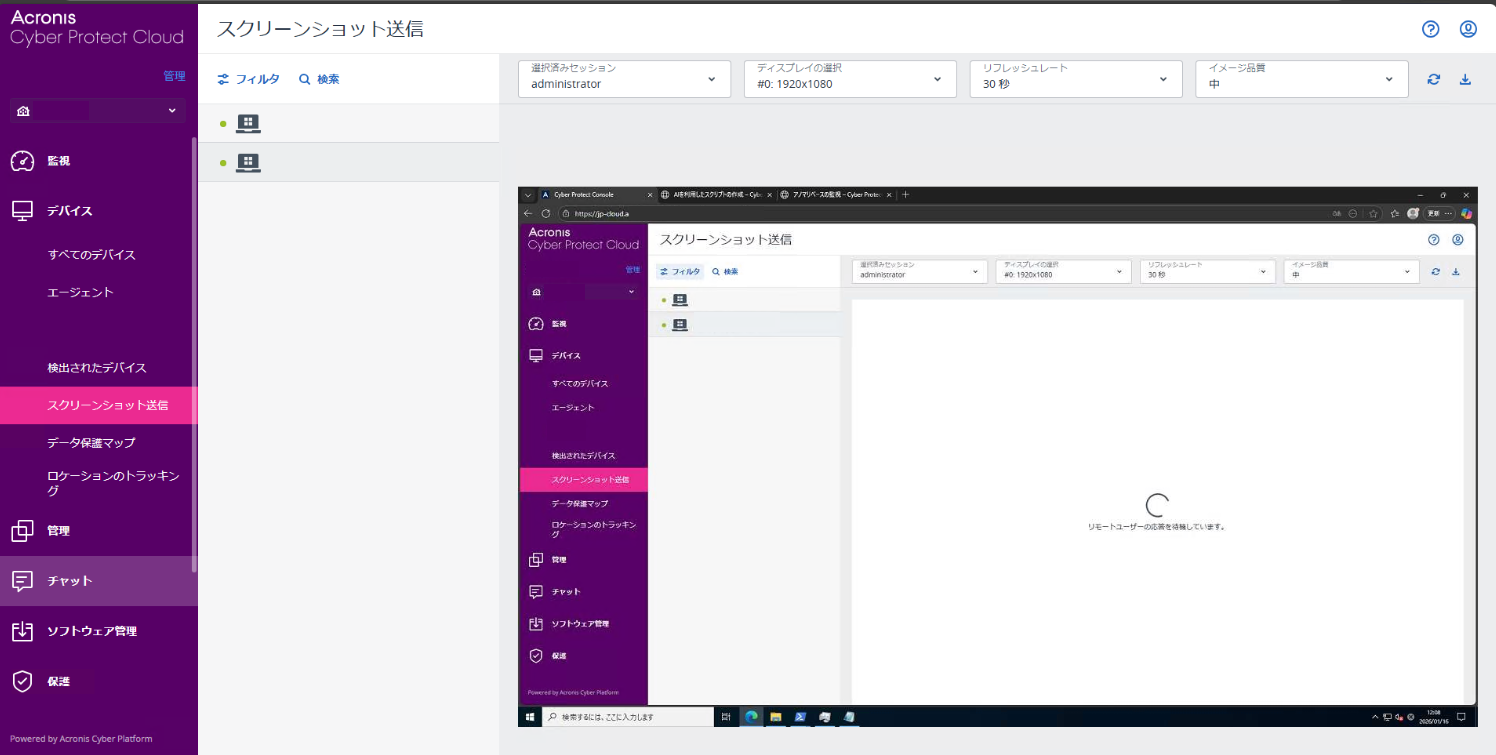The width and height of the screenshot is (1496, 755).
Task: Click the download screenshot icon in the main toolbar
Action: point(1466,80)
